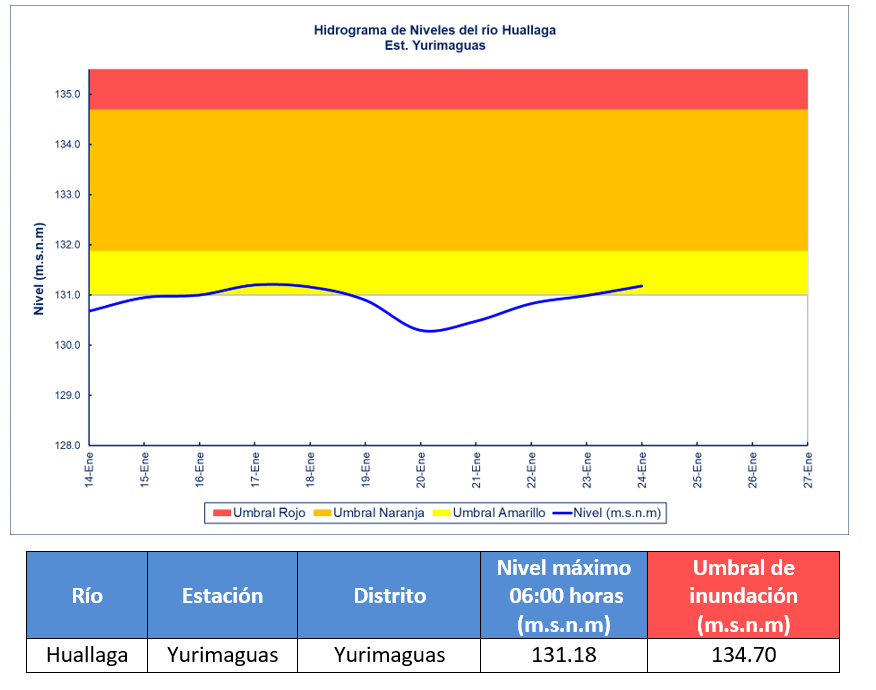Click the Umbral Naranja orange legend swatch

click(323, 513)
